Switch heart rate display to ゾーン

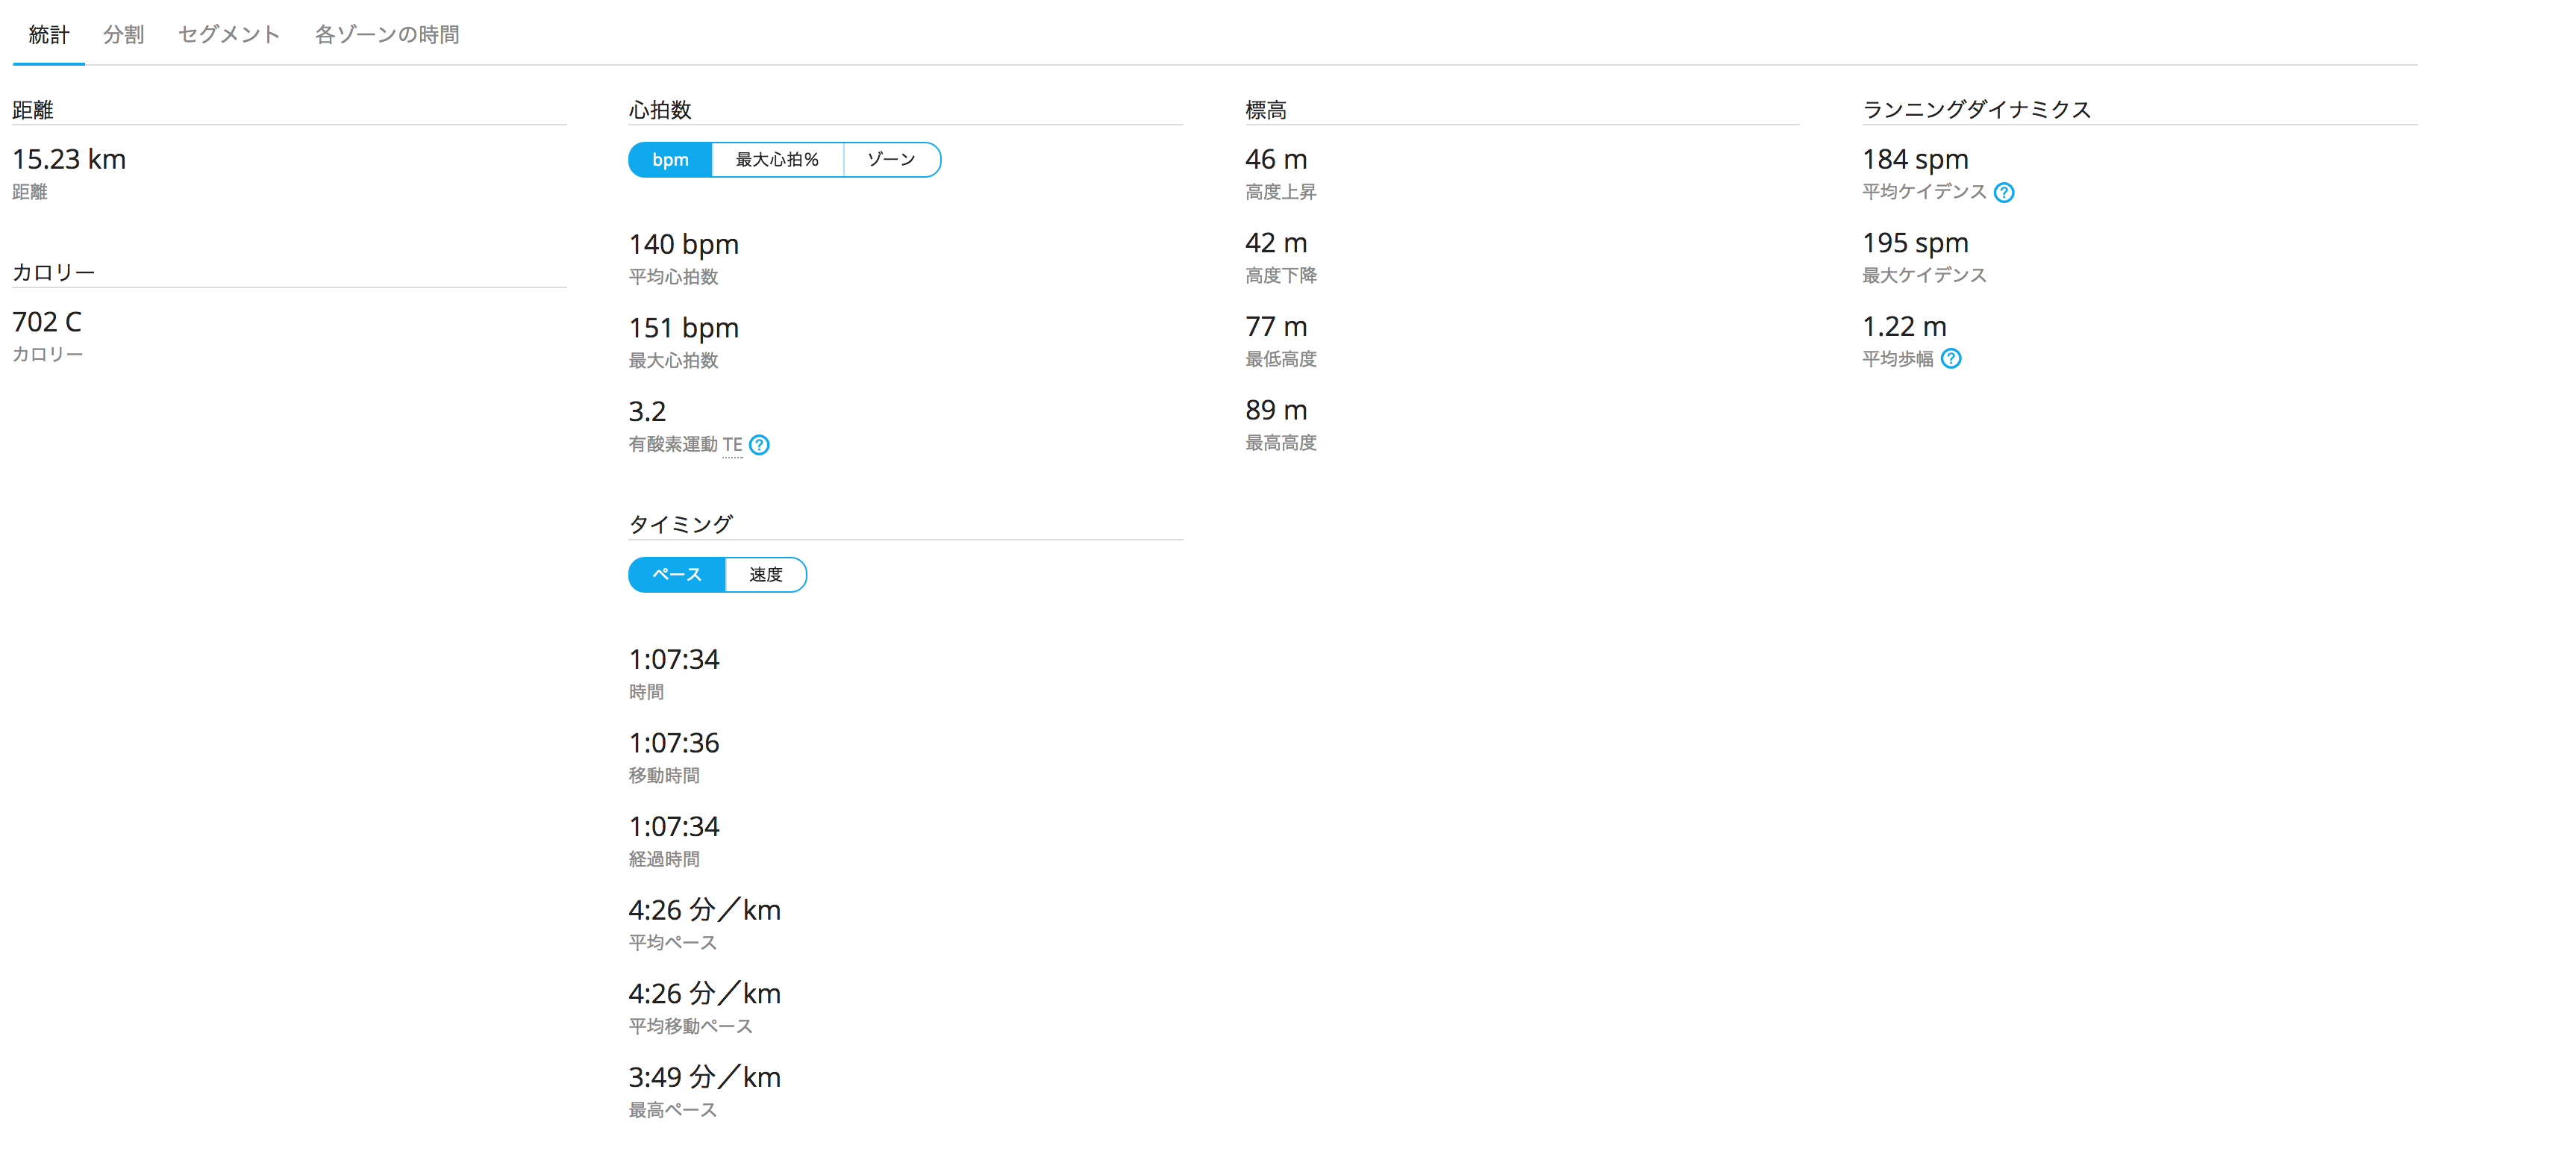click(x=891, y=160)
